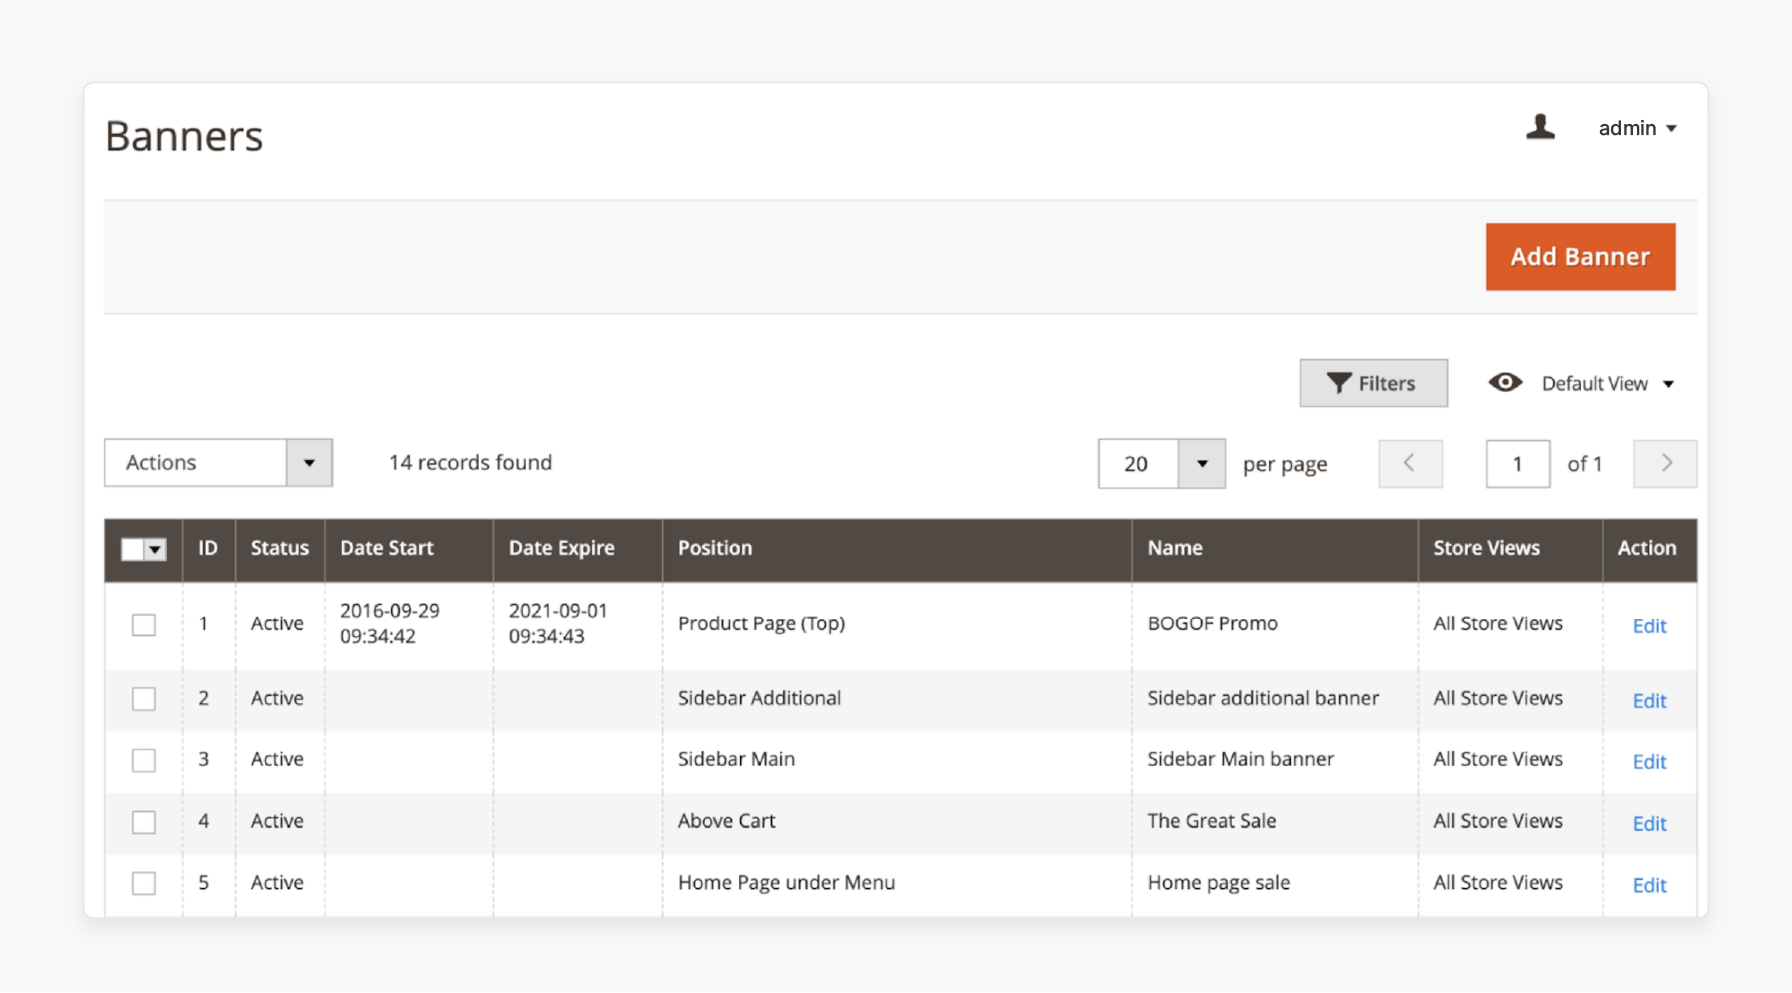1792x993 pixels.
Task: Toggle the select-all checkbox in header
Action: tap(132, 549)
